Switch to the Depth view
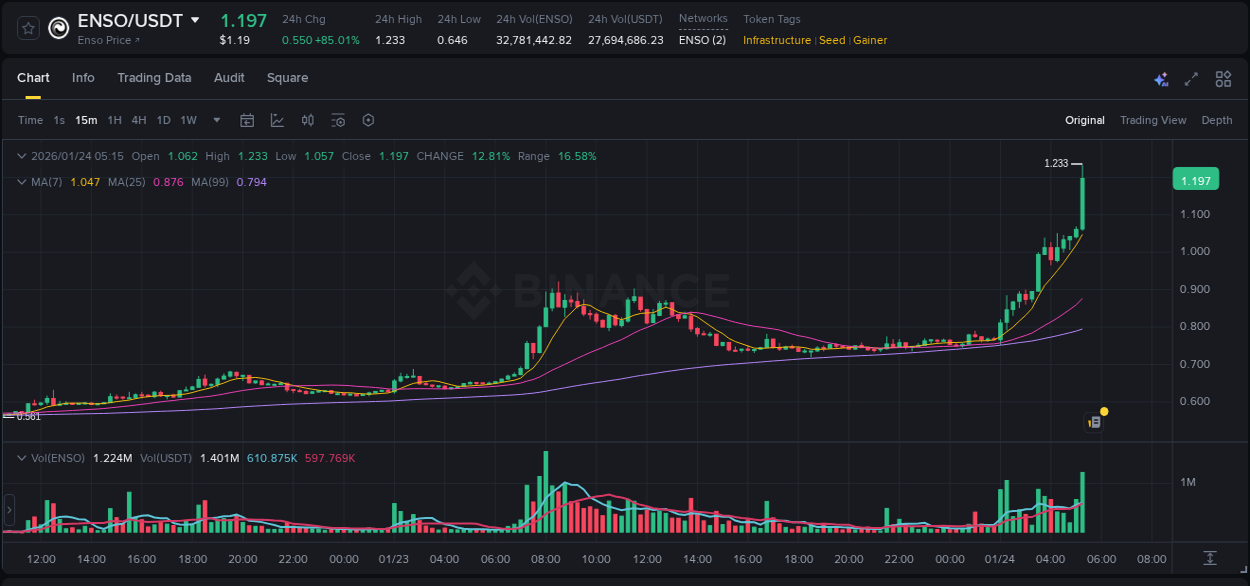The image size is (1250, 586). (x=1216, y=120)
